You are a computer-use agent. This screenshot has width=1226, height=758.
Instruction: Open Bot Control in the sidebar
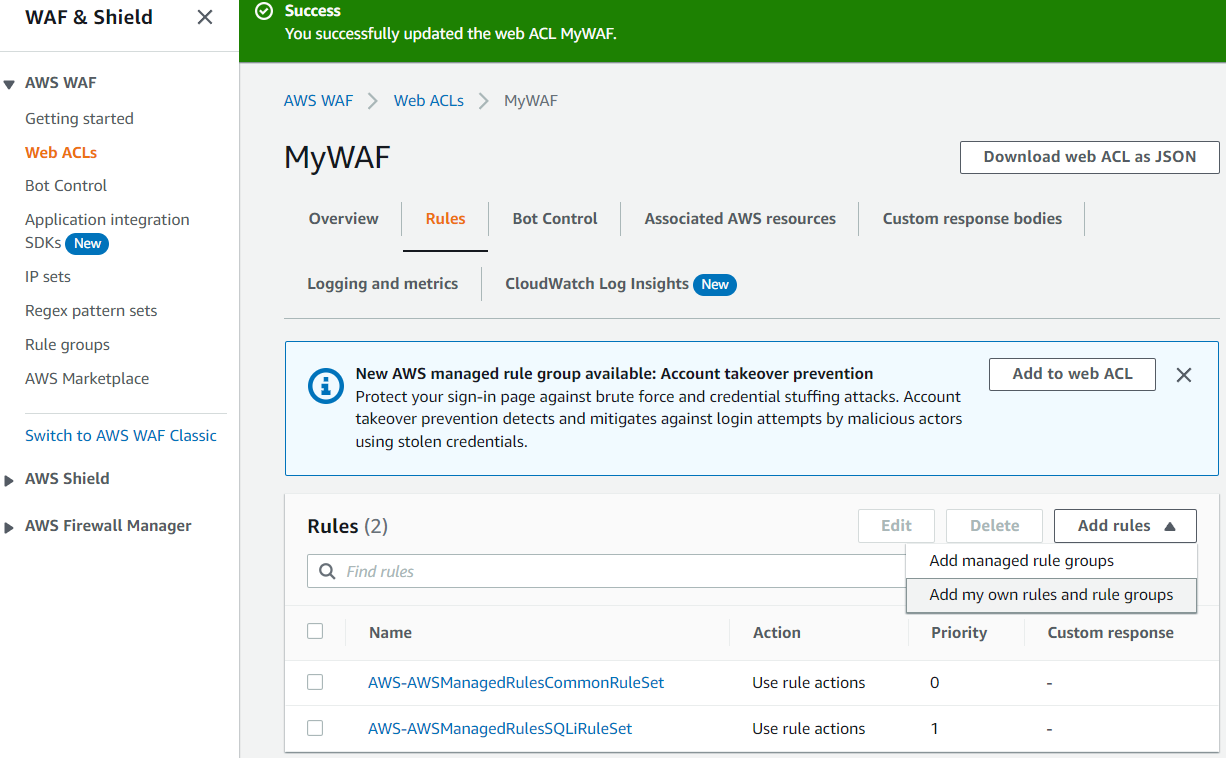click(x=66, y=186)
